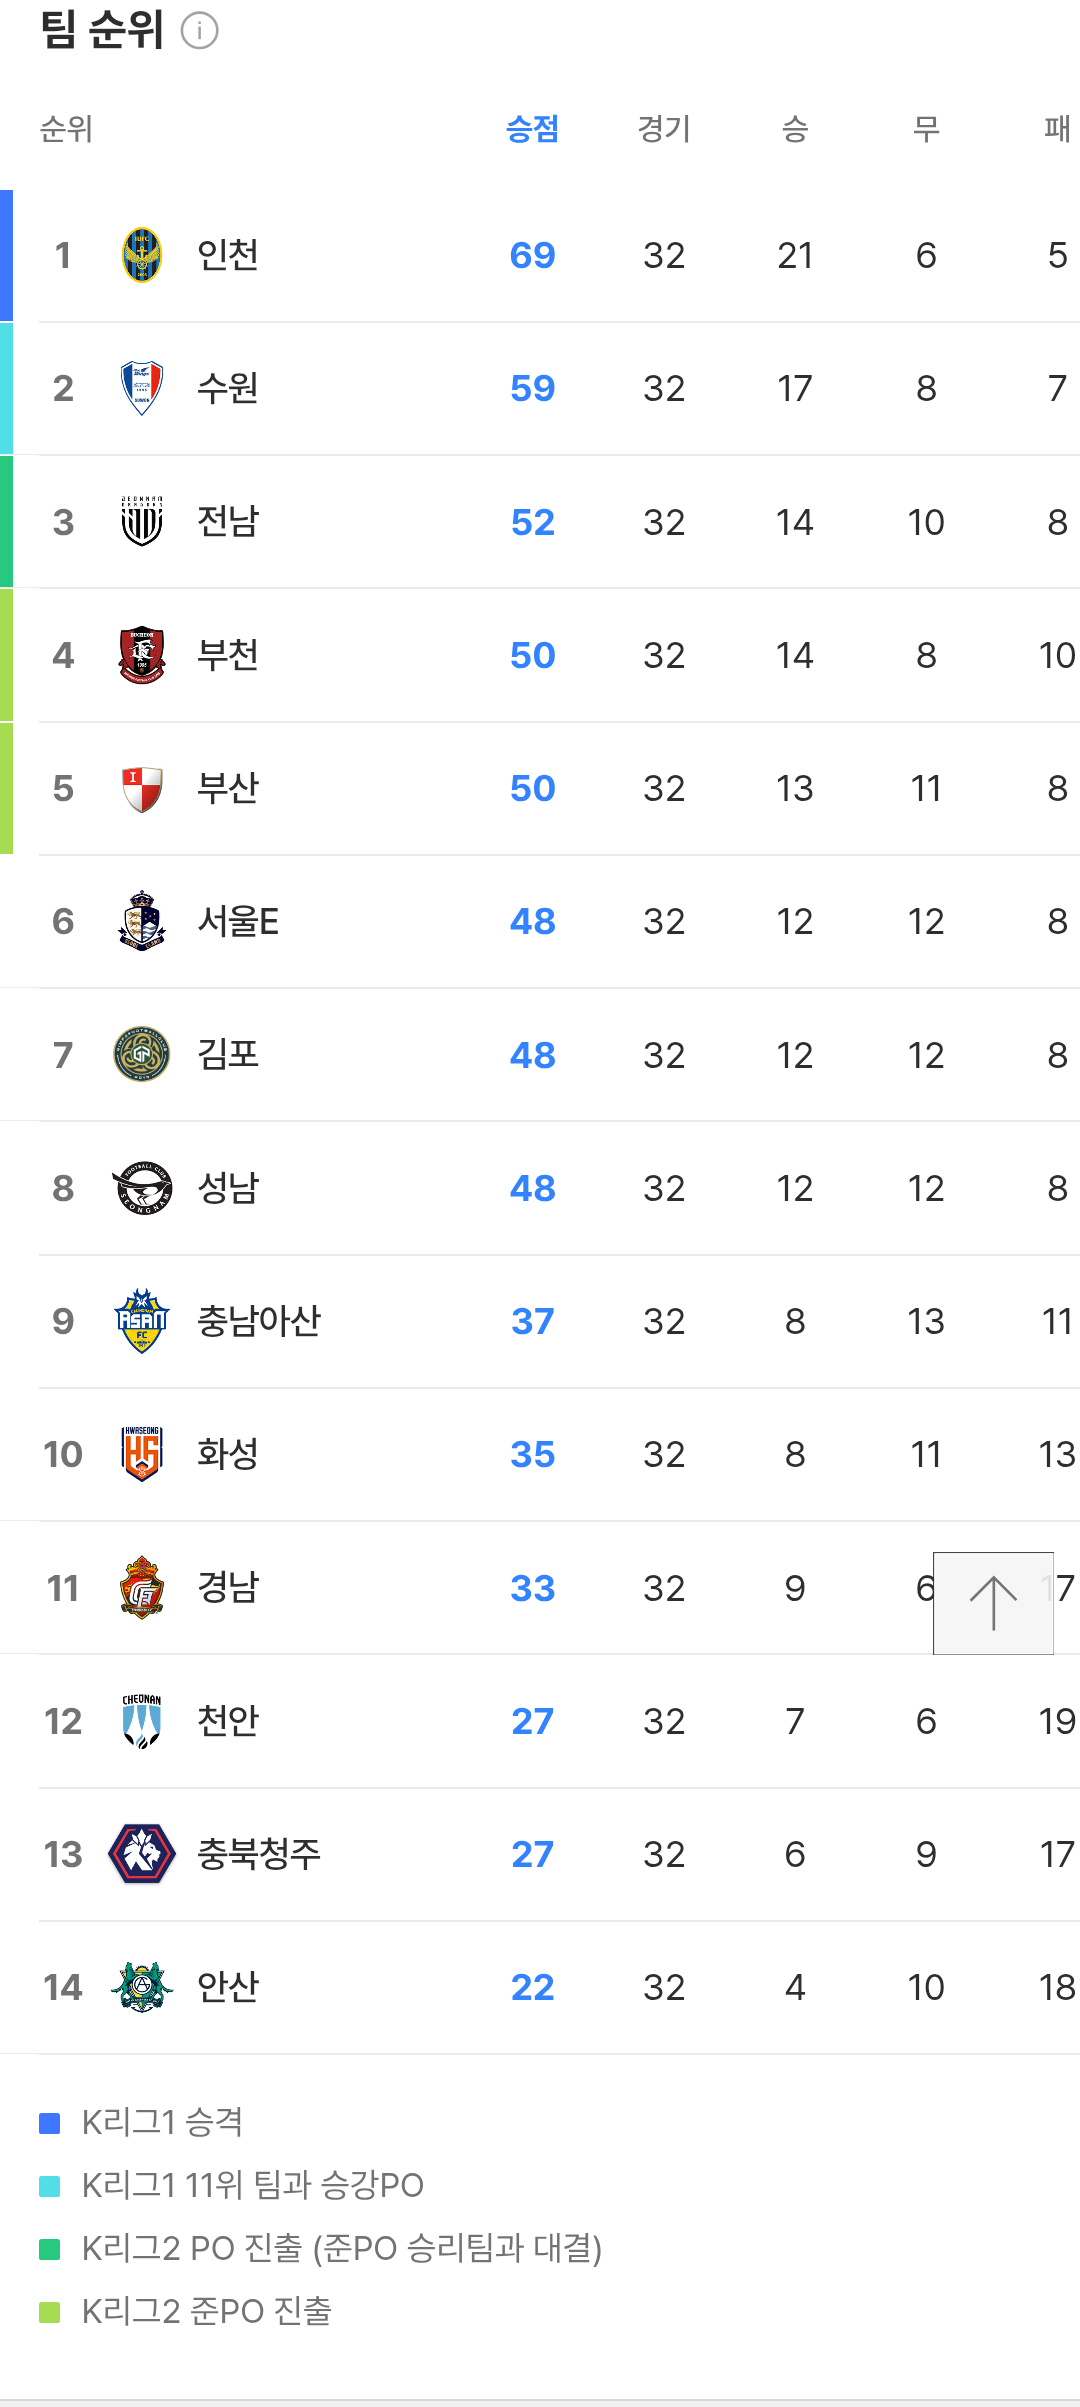Open the 부산 team name link

(x=228, y=788)
